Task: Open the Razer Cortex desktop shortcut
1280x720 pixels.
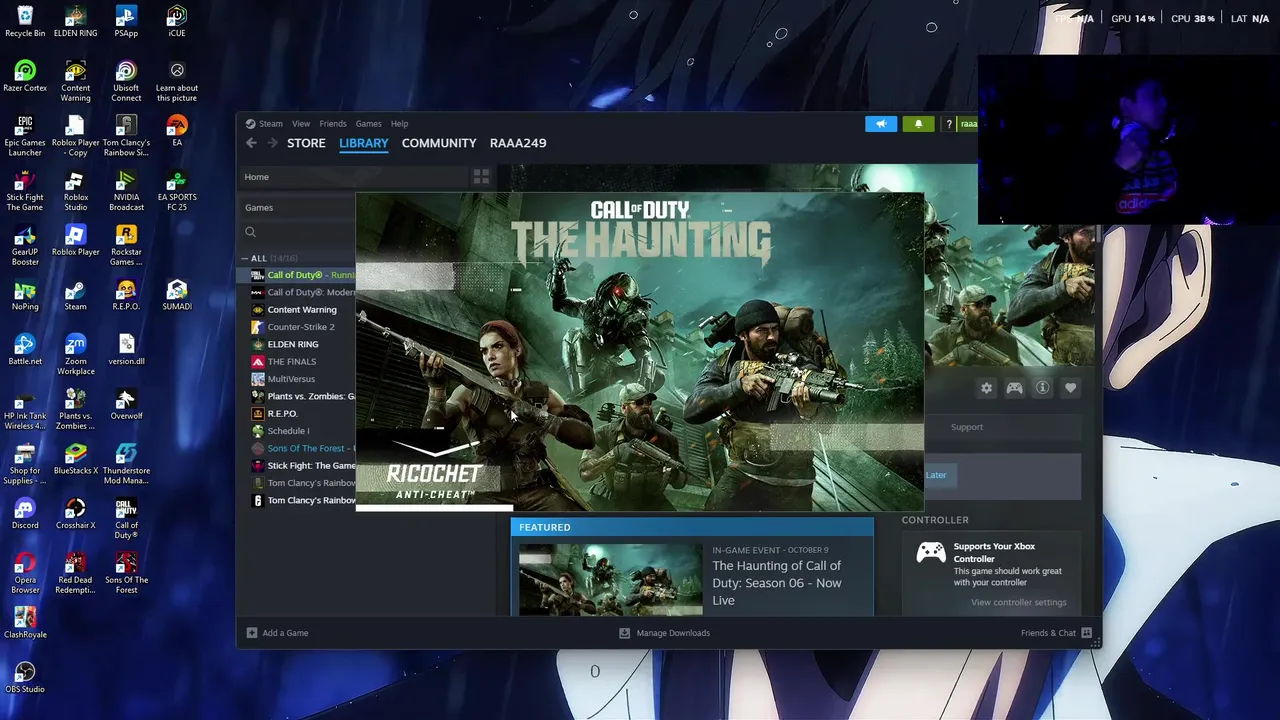Action: point(25,77)
